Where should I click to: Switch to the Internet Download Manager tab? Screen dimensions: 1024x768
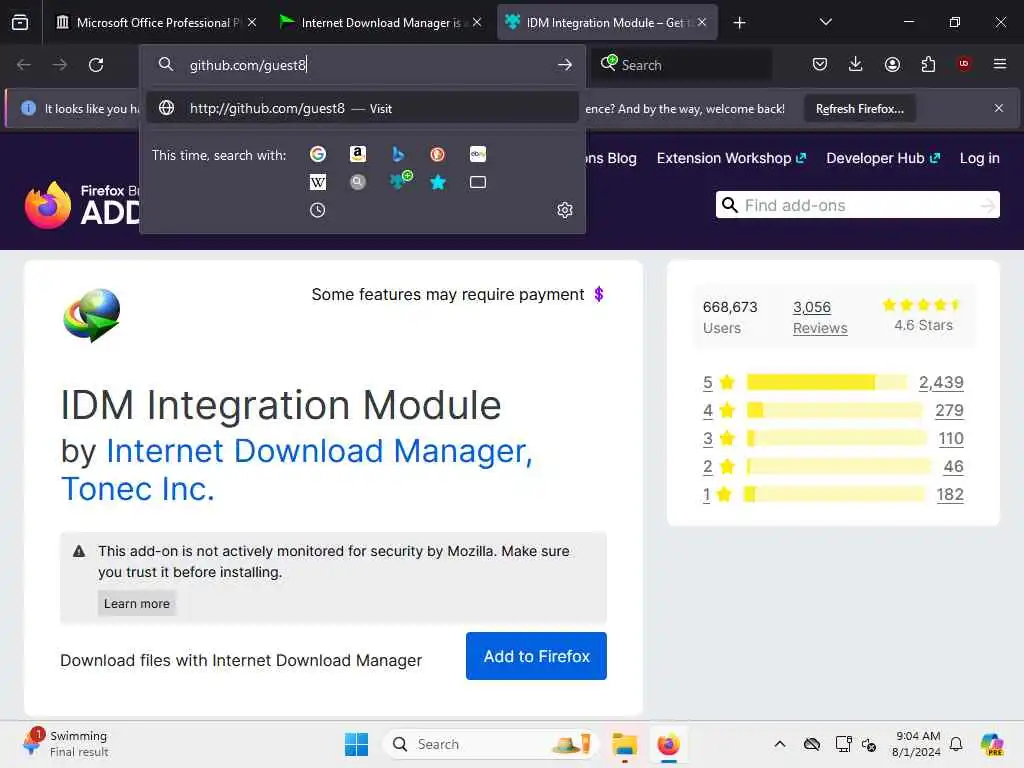point(381,23)
